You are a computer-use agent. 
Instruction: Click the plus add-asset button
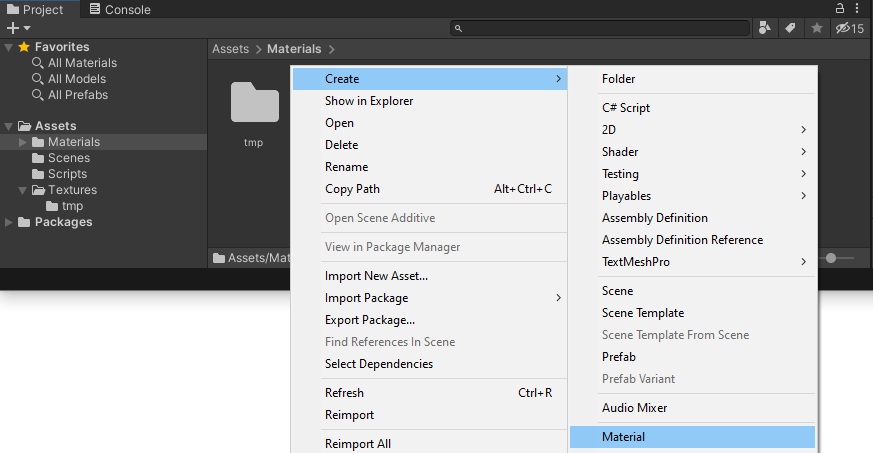tap(18, 28)
